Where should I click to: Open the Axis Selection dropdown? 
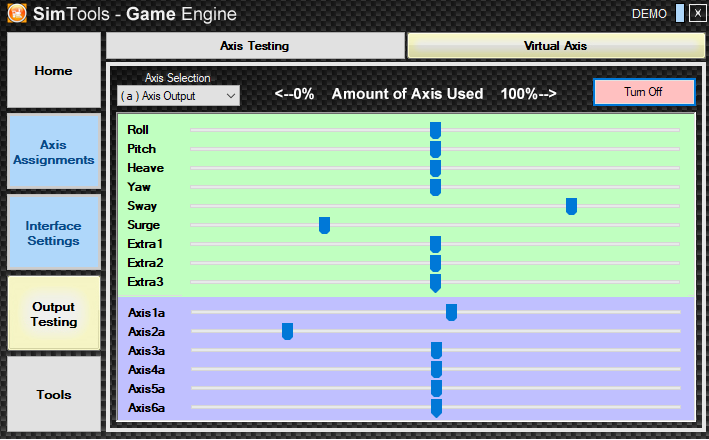point(177,96)
